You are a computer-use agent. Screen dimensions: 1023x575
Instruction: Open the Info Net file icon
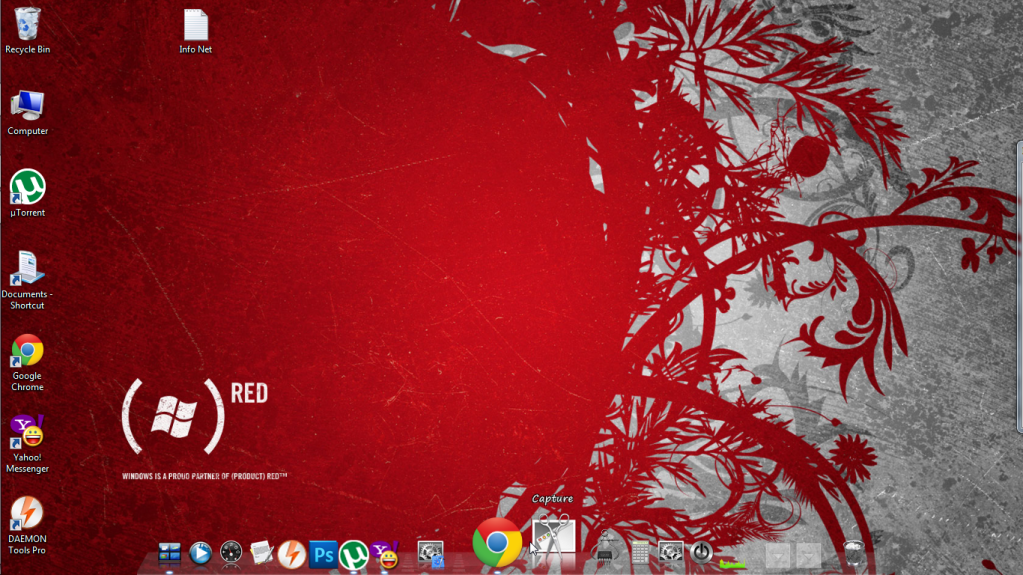[196, 31]
